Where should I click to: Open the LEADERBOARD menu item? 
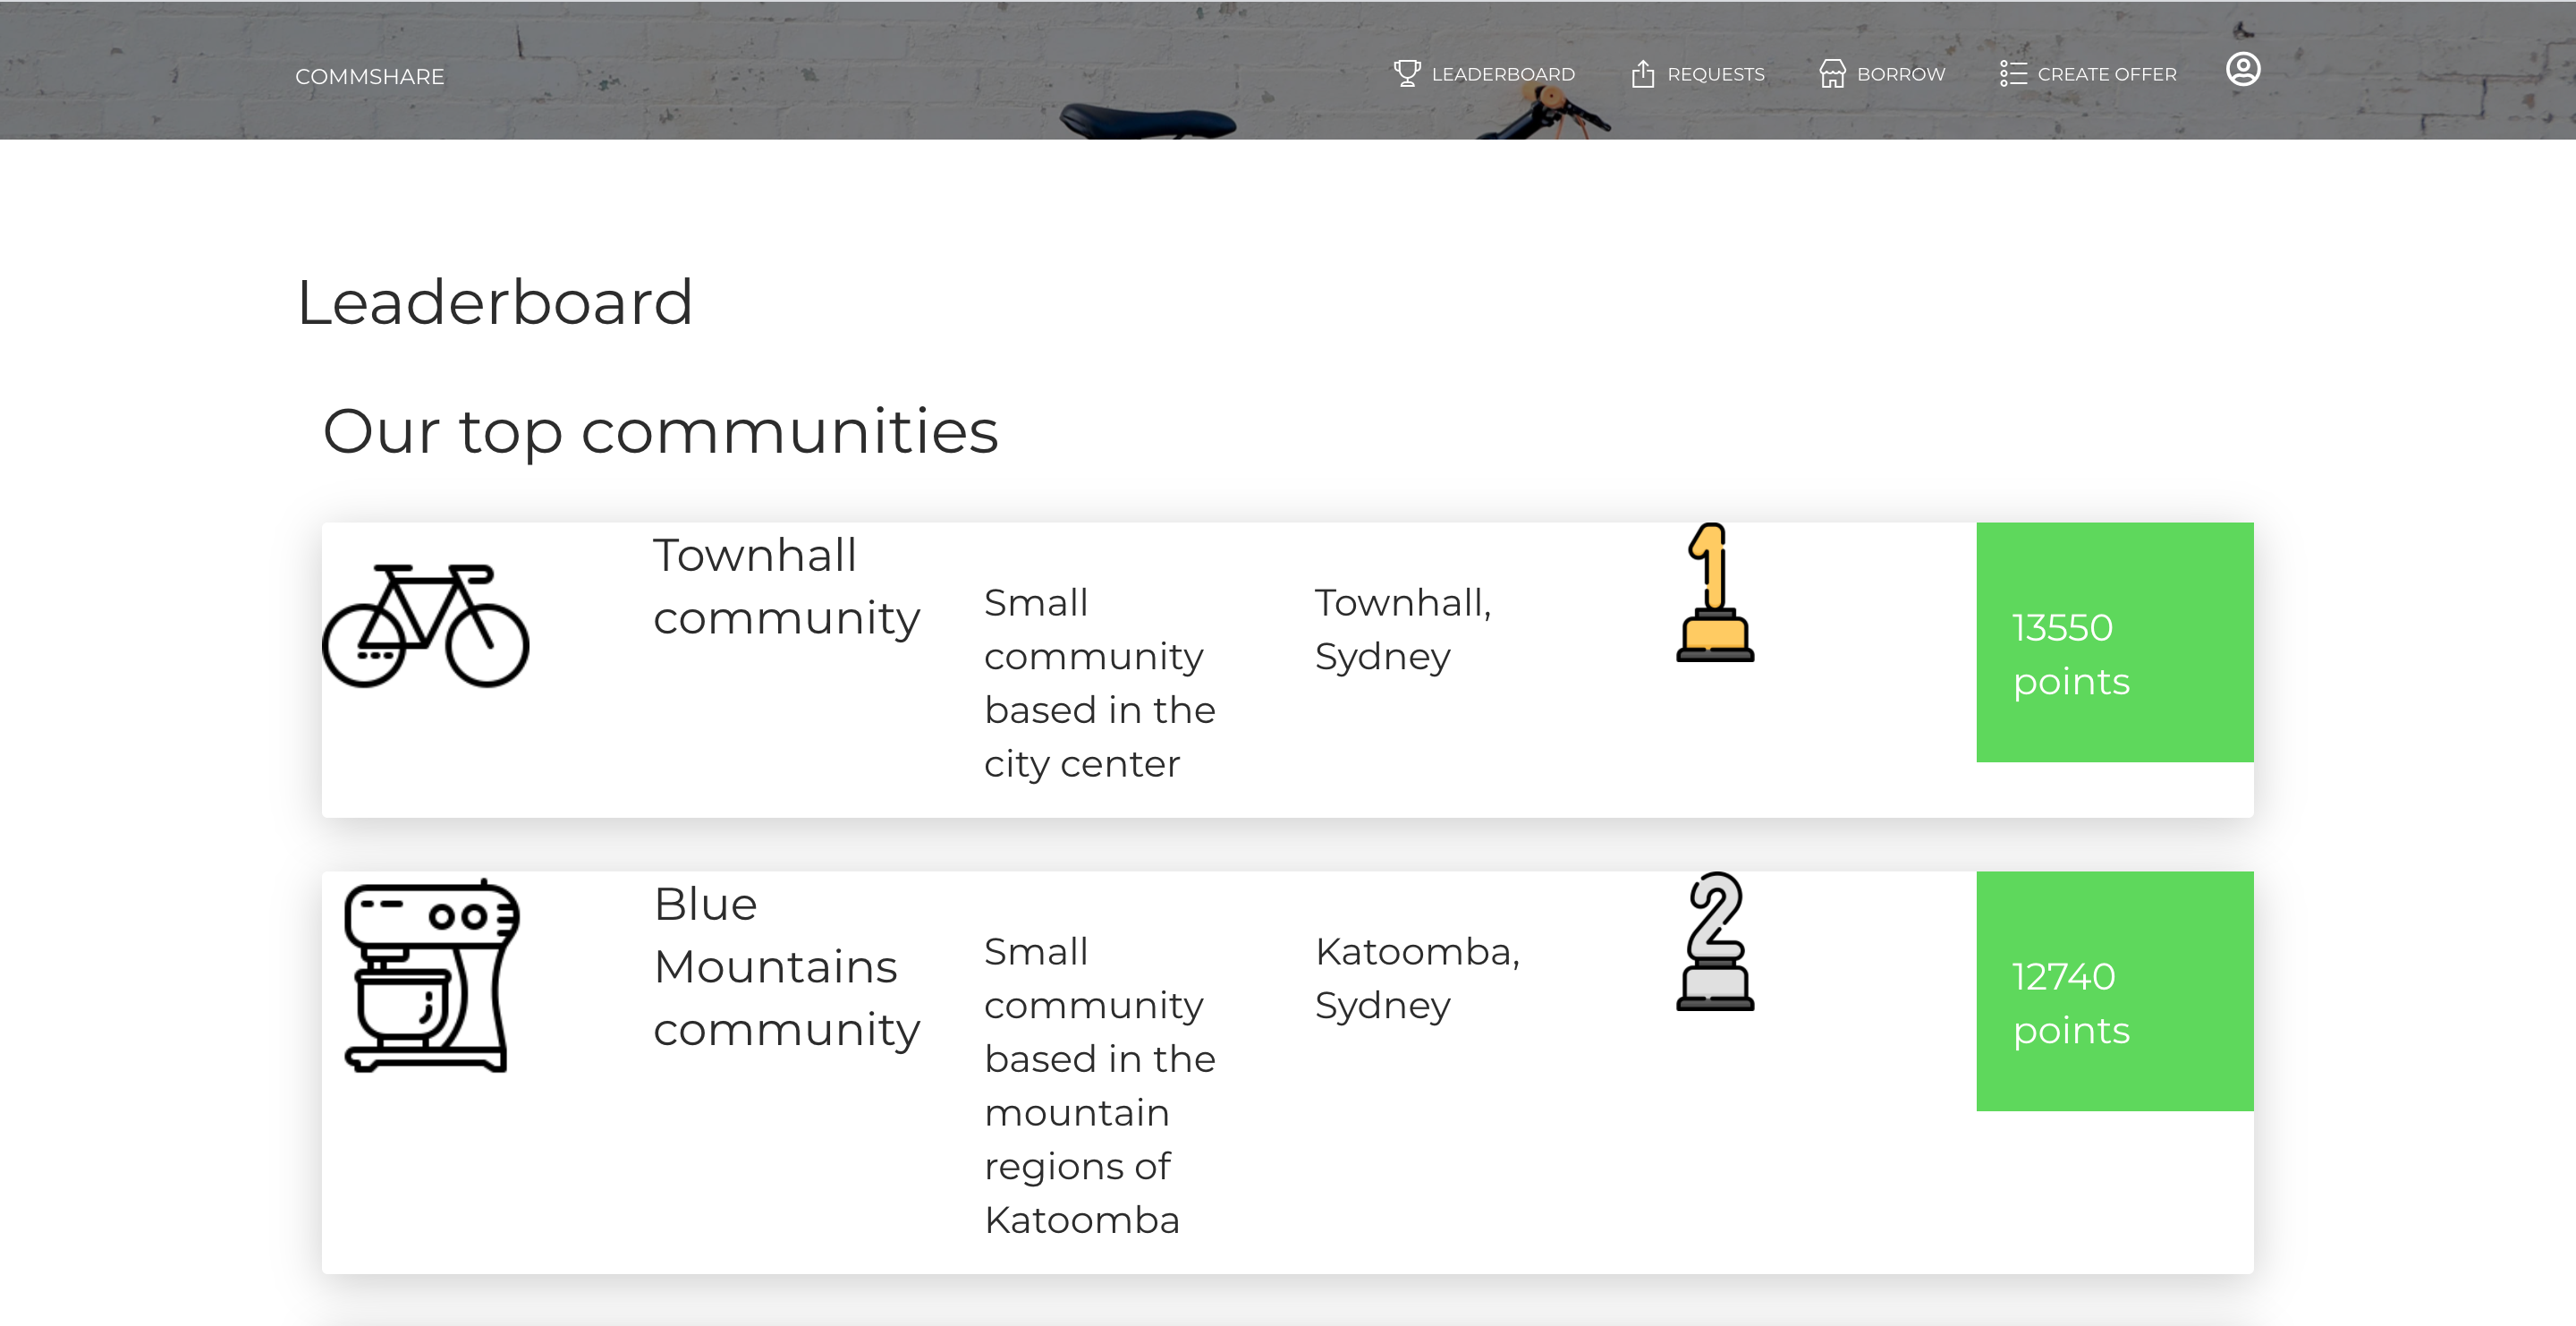point(1502,74)
